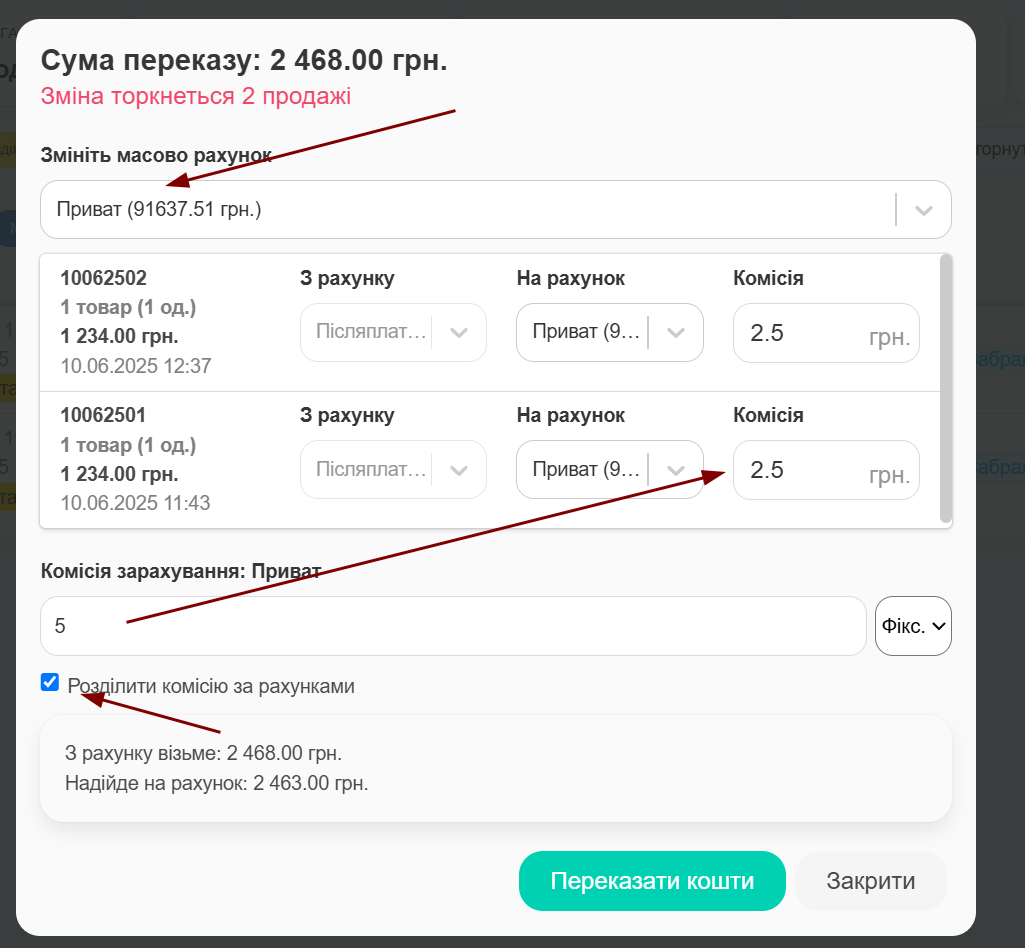Expand the 'Фікс.' commission type selector

(x=913, y=626)
